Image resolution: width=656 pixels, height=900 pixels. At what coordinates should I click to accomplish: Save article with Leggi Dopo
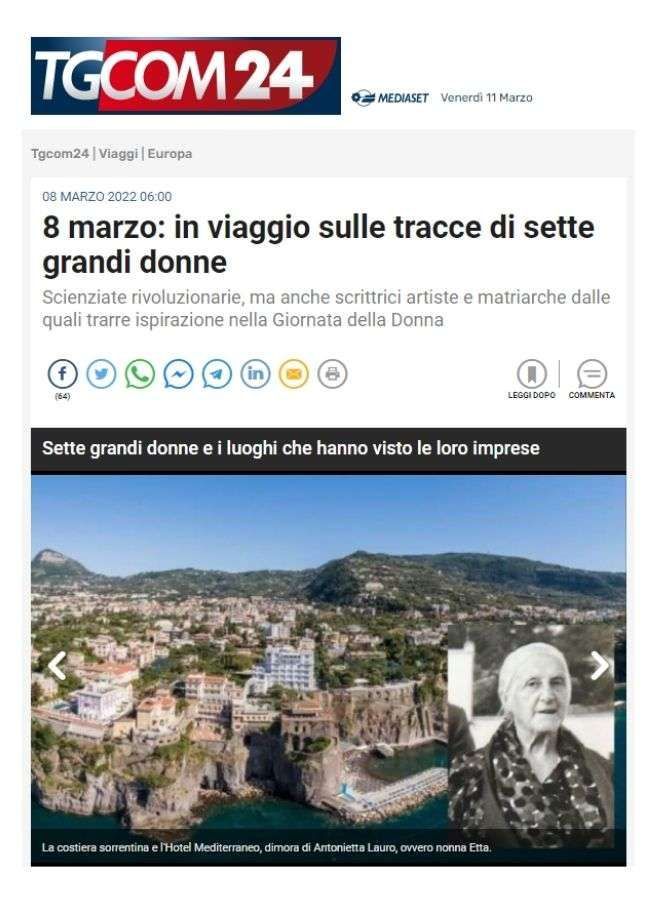pyautogui.click(x=531, y=379)
